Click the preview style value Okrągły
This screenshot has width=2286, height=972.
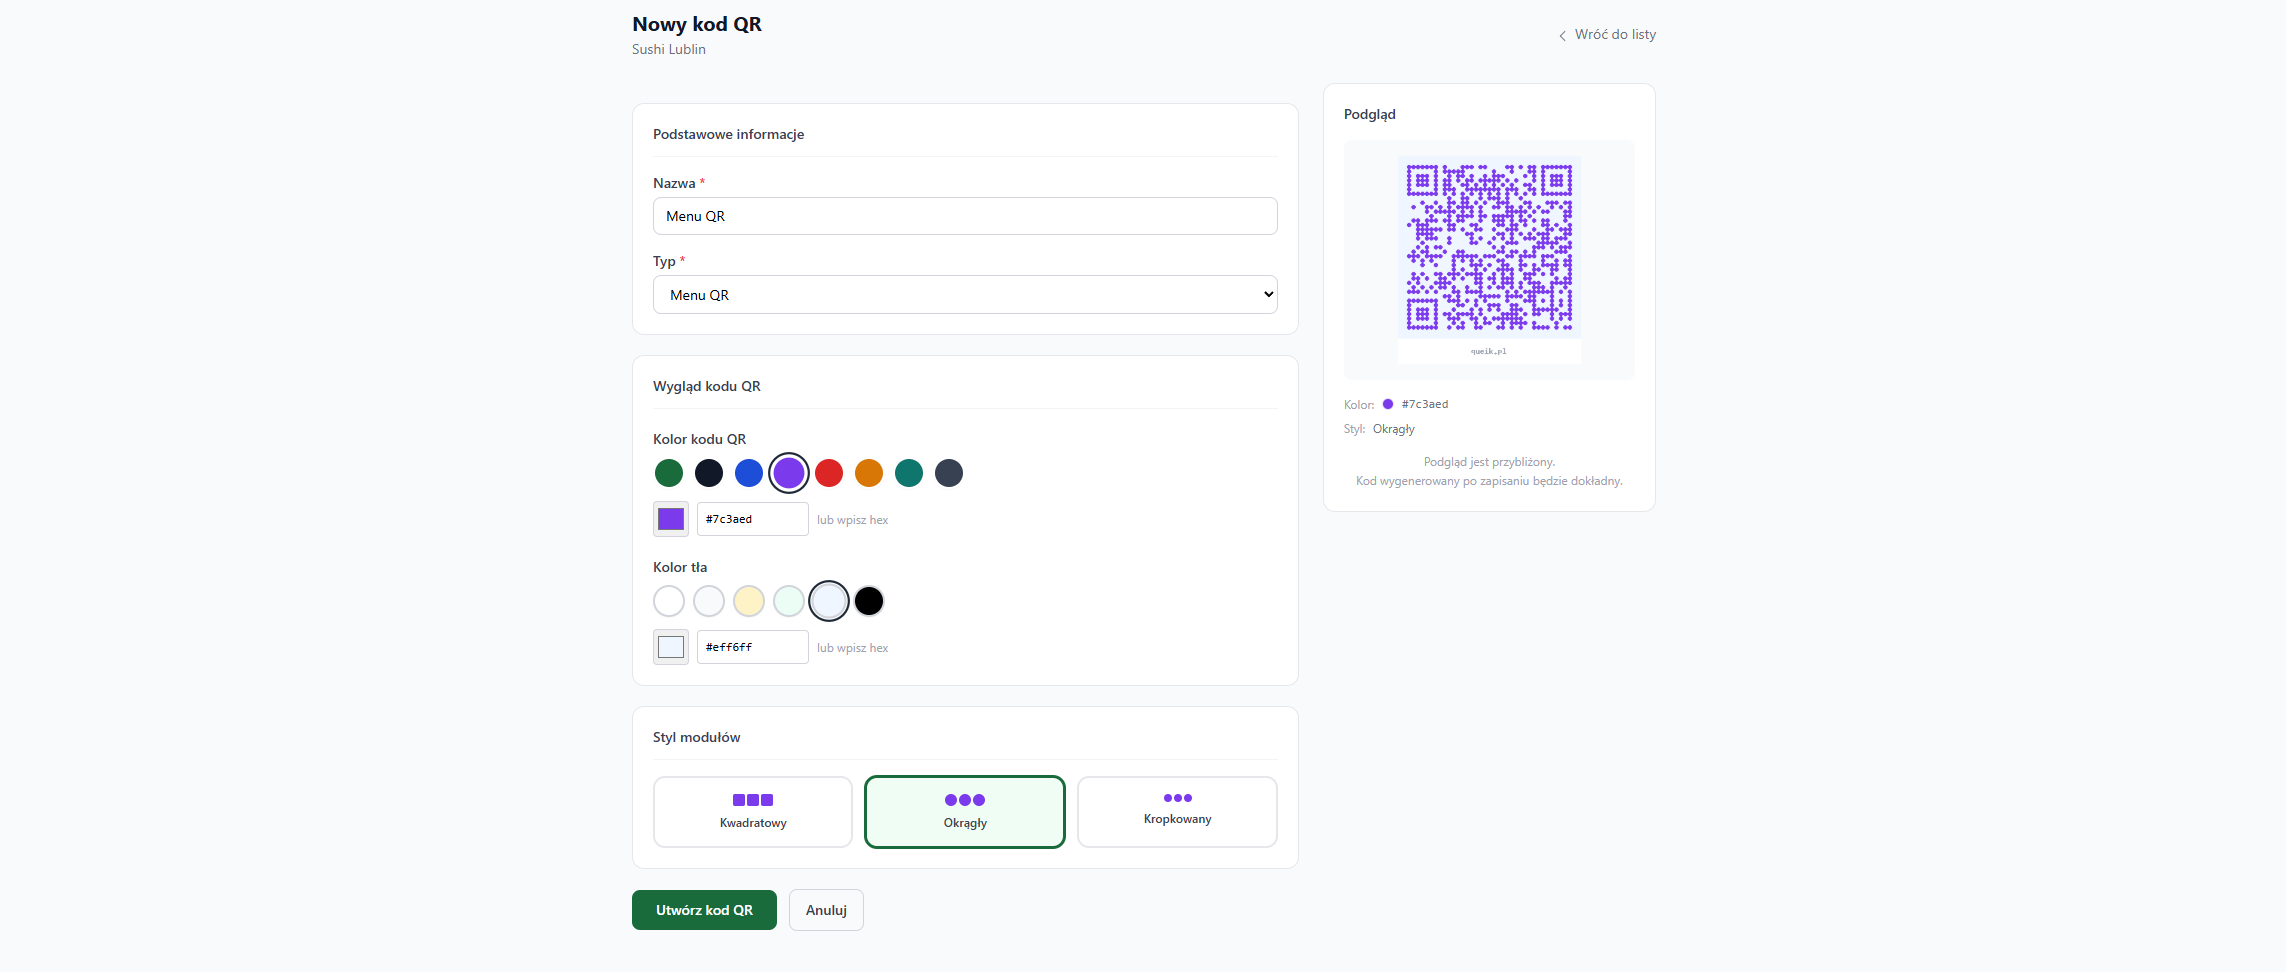click(x=1394, y=429)
